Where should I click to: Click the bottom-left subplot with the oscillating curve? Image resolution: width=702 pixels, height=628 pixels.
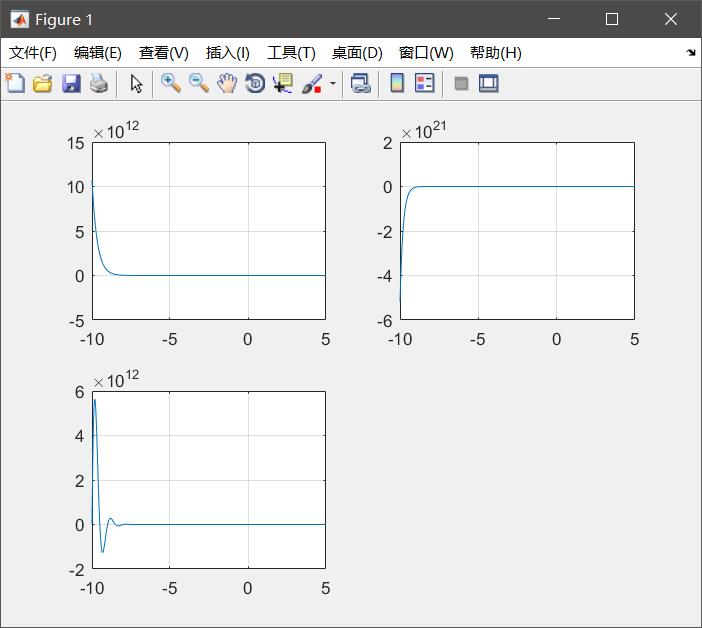pos(209,480)
